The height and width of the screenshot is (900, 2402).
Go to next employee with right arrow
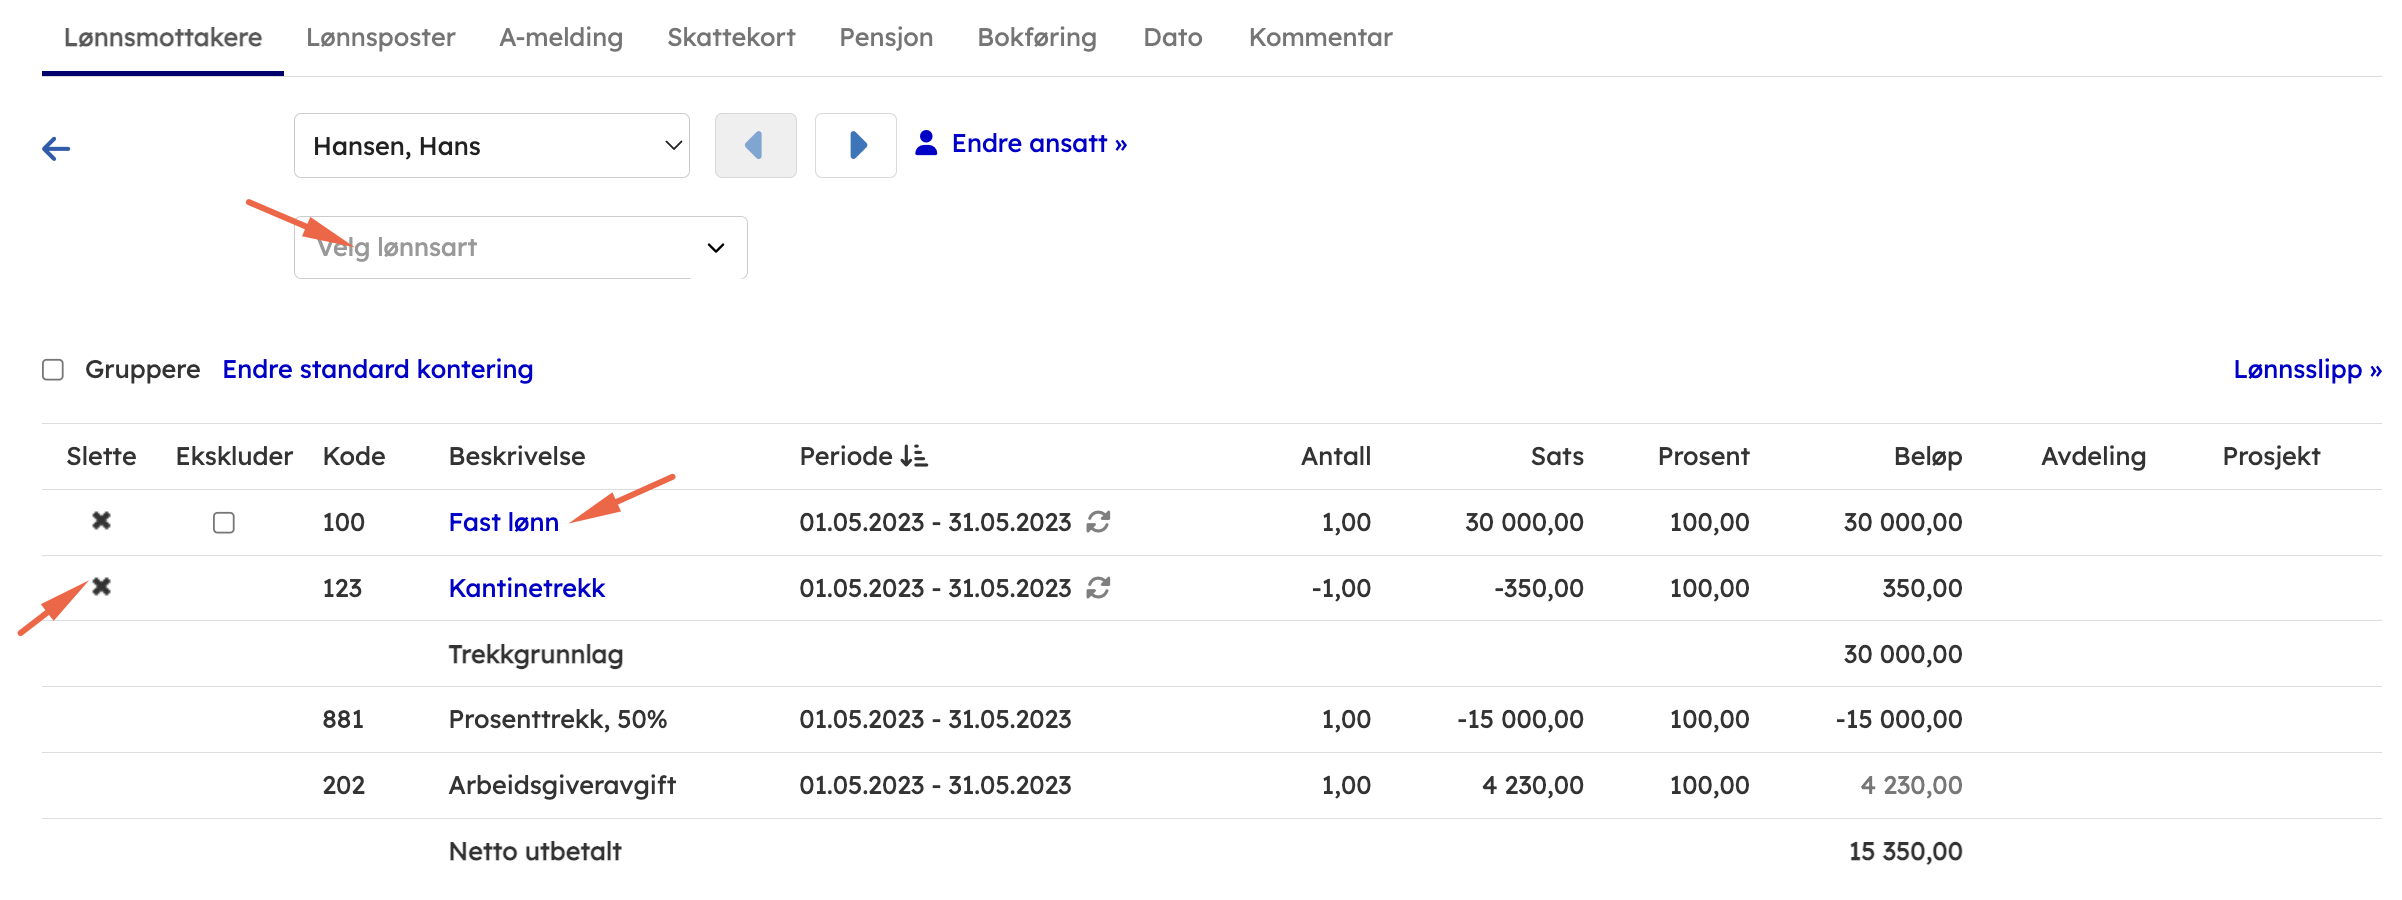(856, 146)
